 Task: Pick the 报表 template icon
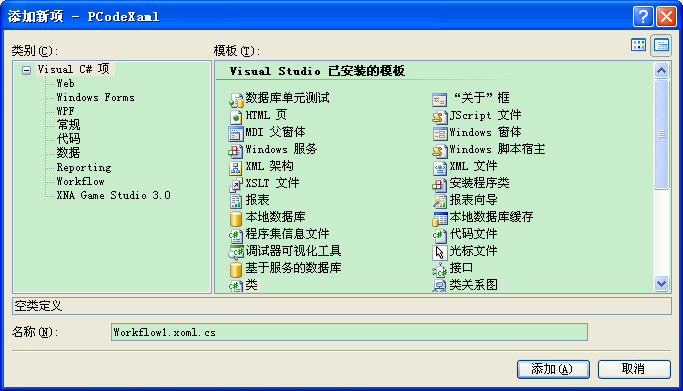(x=236, y=202)
